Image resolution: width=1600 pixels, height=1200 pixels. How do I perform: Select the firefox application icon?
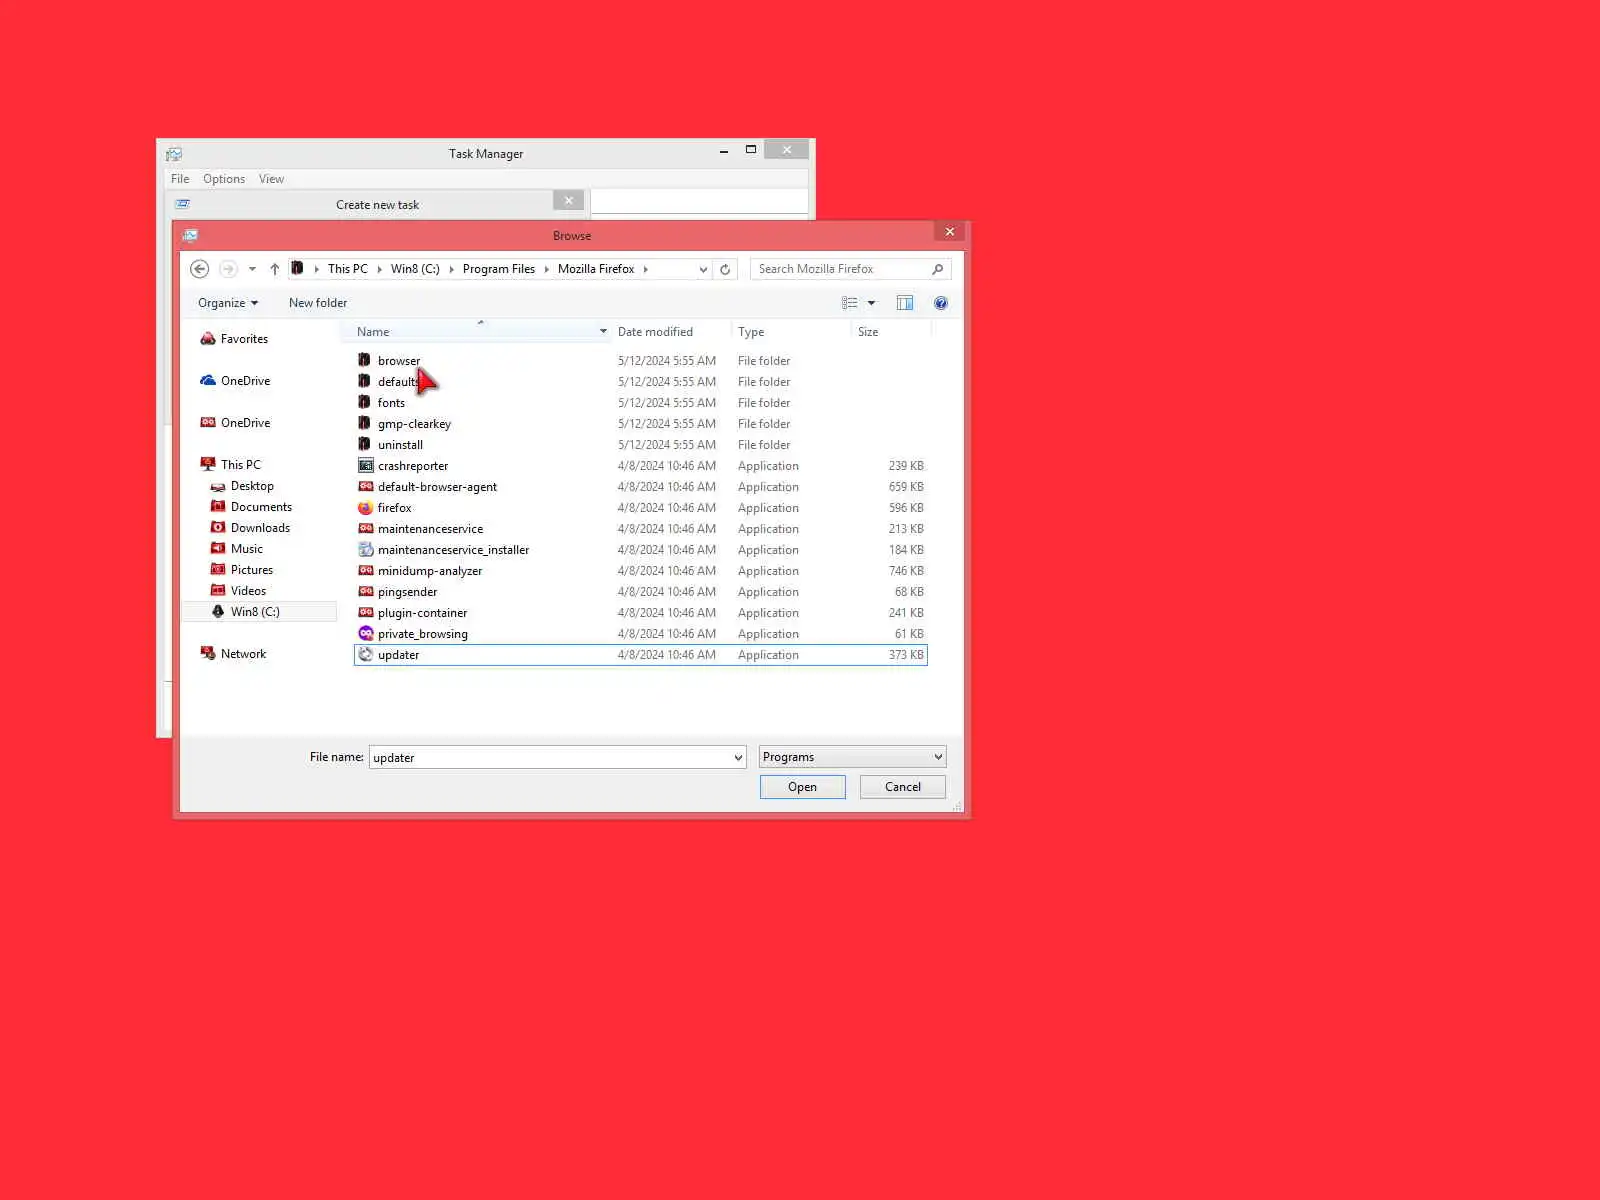(365, 508)
